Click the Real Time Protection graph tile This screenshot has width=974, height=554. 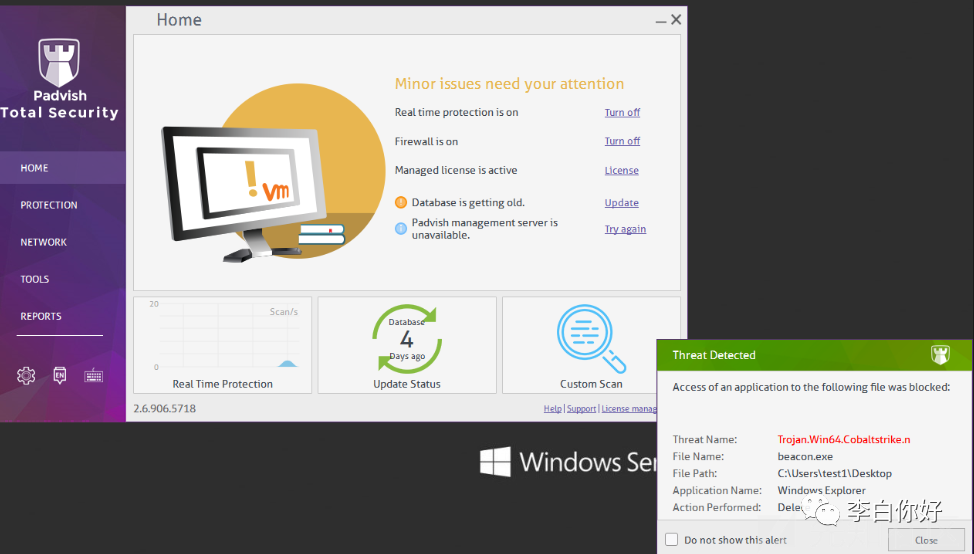tap(222, 345)
